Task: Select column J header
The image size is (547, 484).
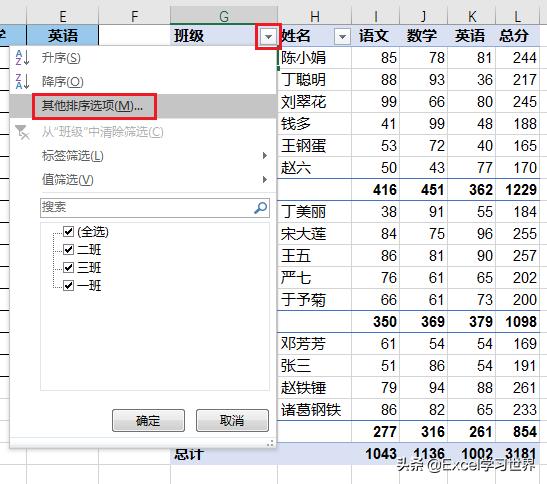Action: [424, 16]
